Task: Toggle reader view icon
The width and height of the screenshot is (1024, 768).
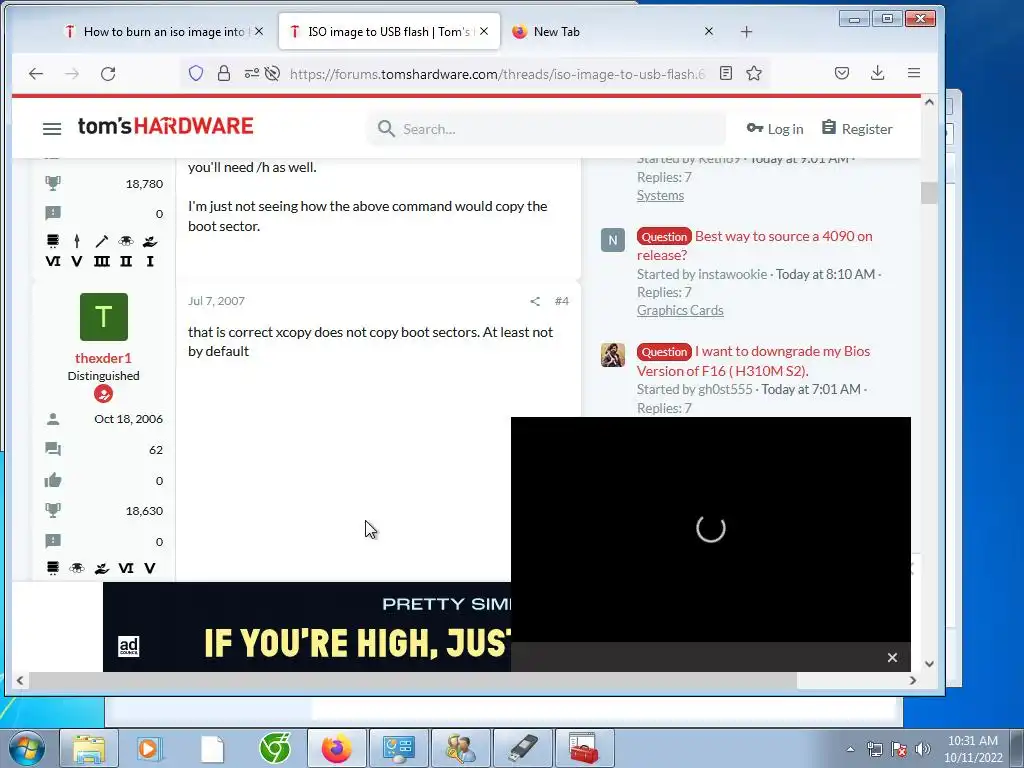Action: point(726,73)
